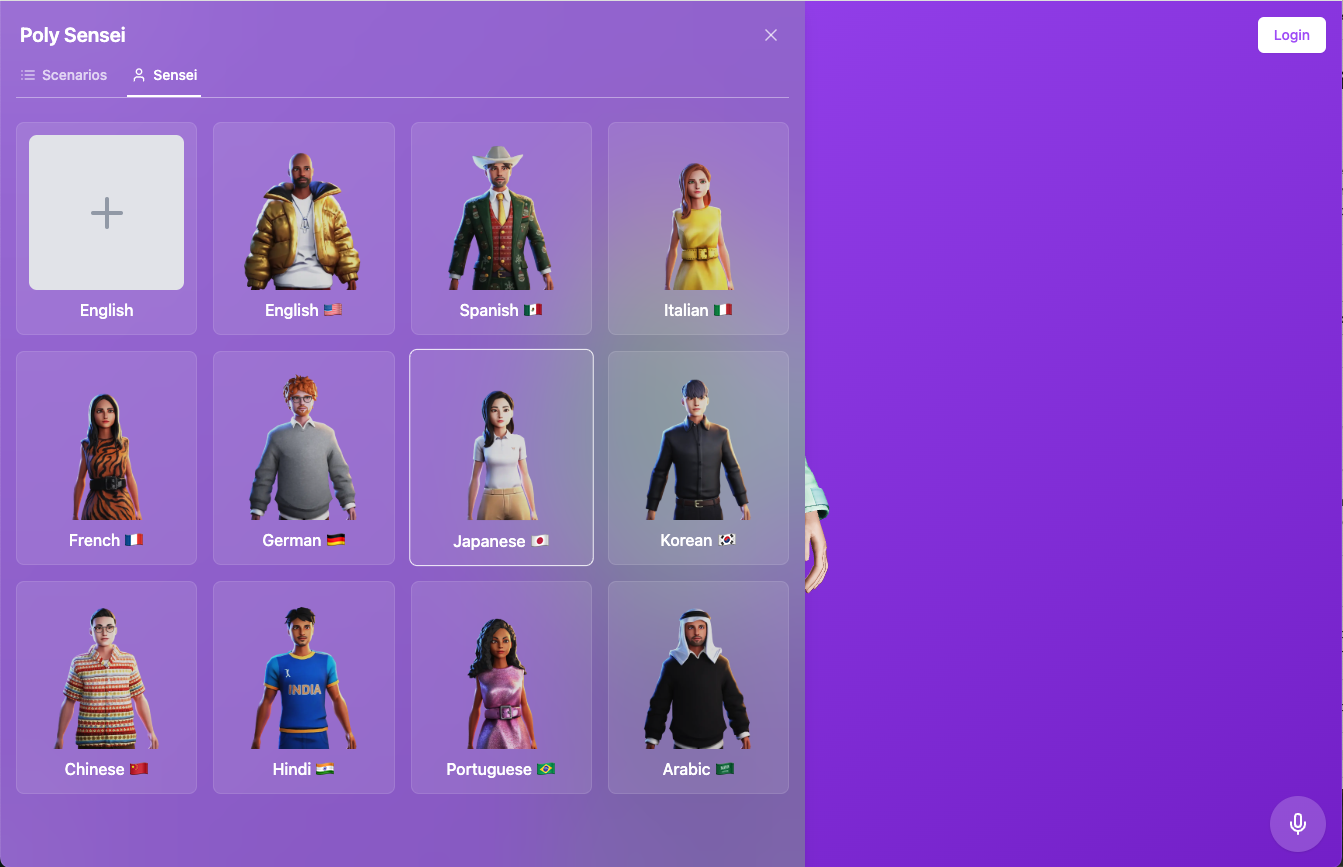
Task: Pick the Italian sensei in yellow dress
Action: [697, 228]
